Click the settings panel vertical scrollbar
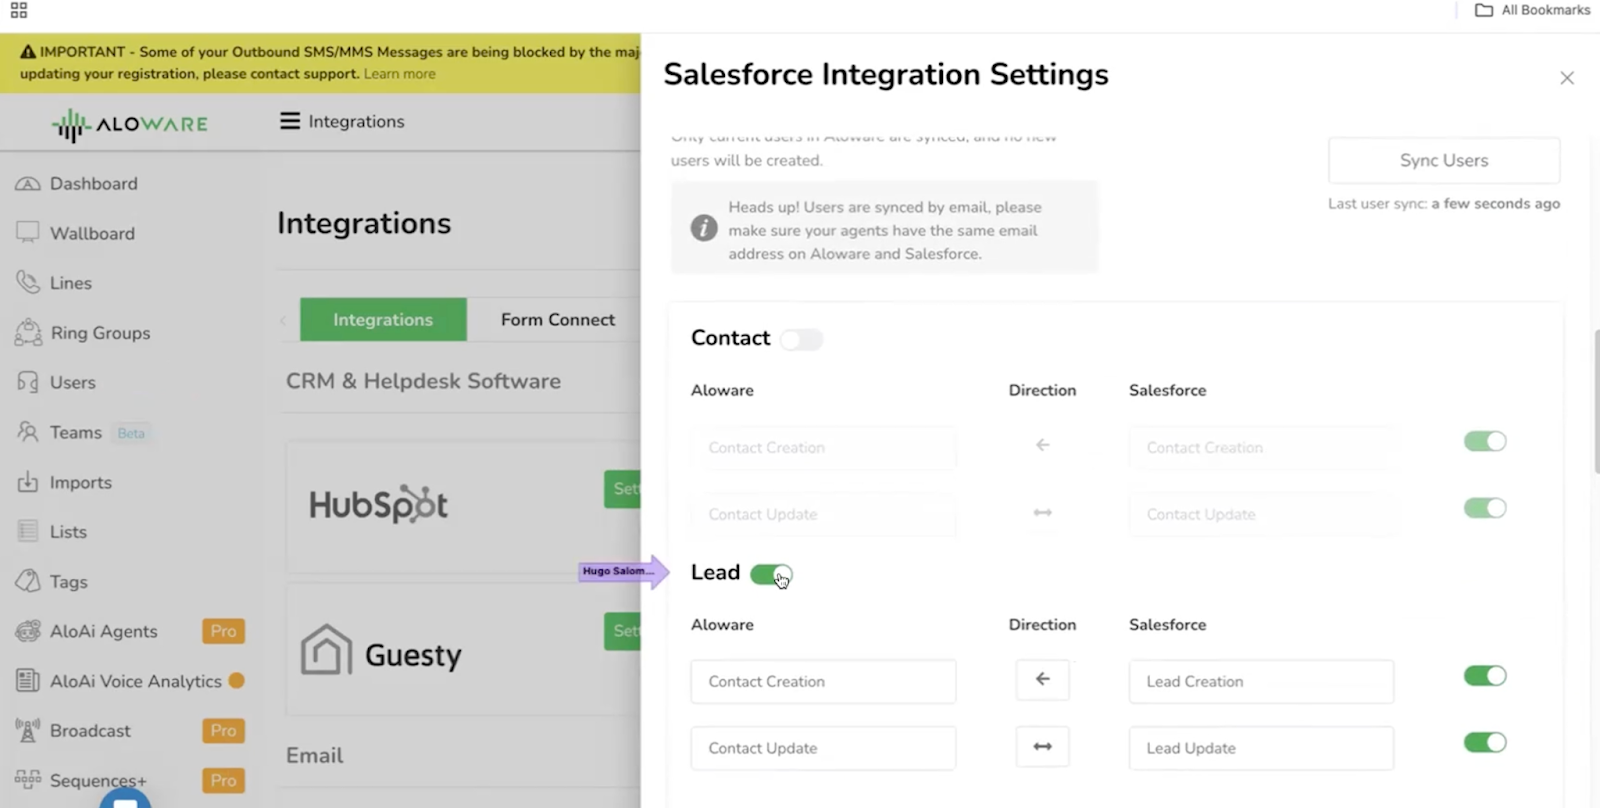The height and width of the screenshot is (808, 1600). coord(1596,400)
